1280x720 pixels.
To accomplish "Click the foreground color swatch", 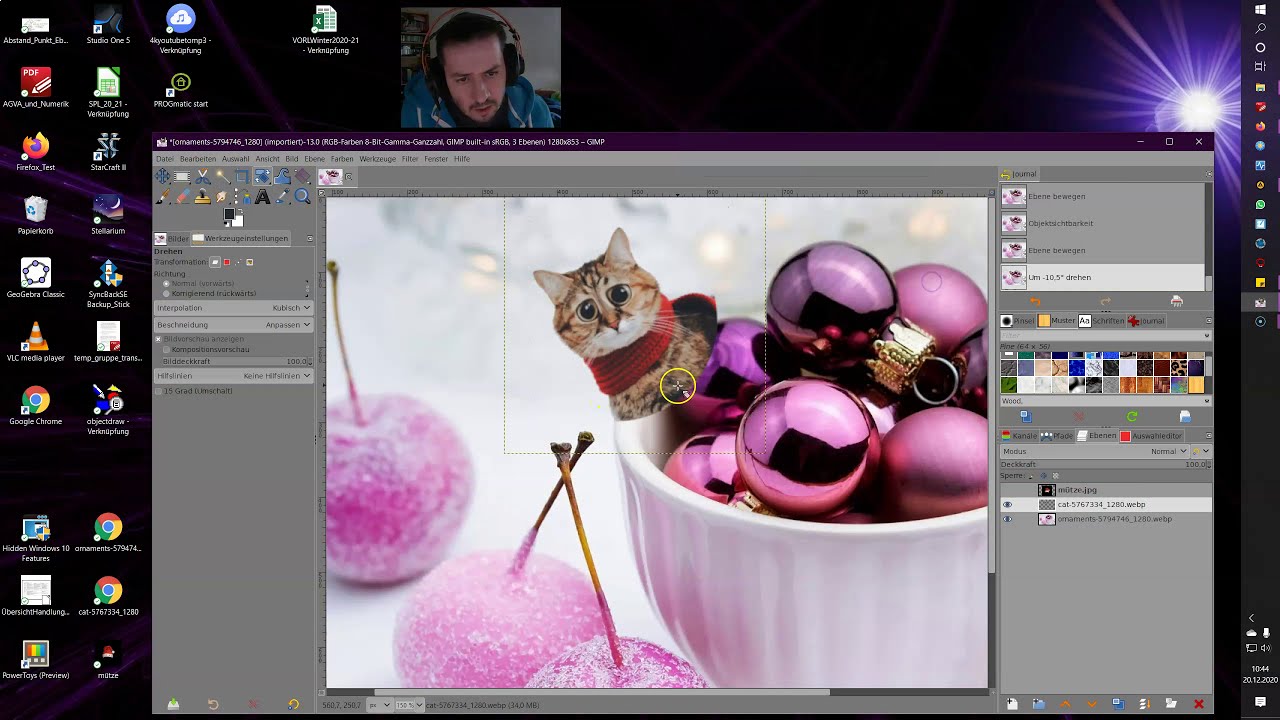I will coord(229,213).
